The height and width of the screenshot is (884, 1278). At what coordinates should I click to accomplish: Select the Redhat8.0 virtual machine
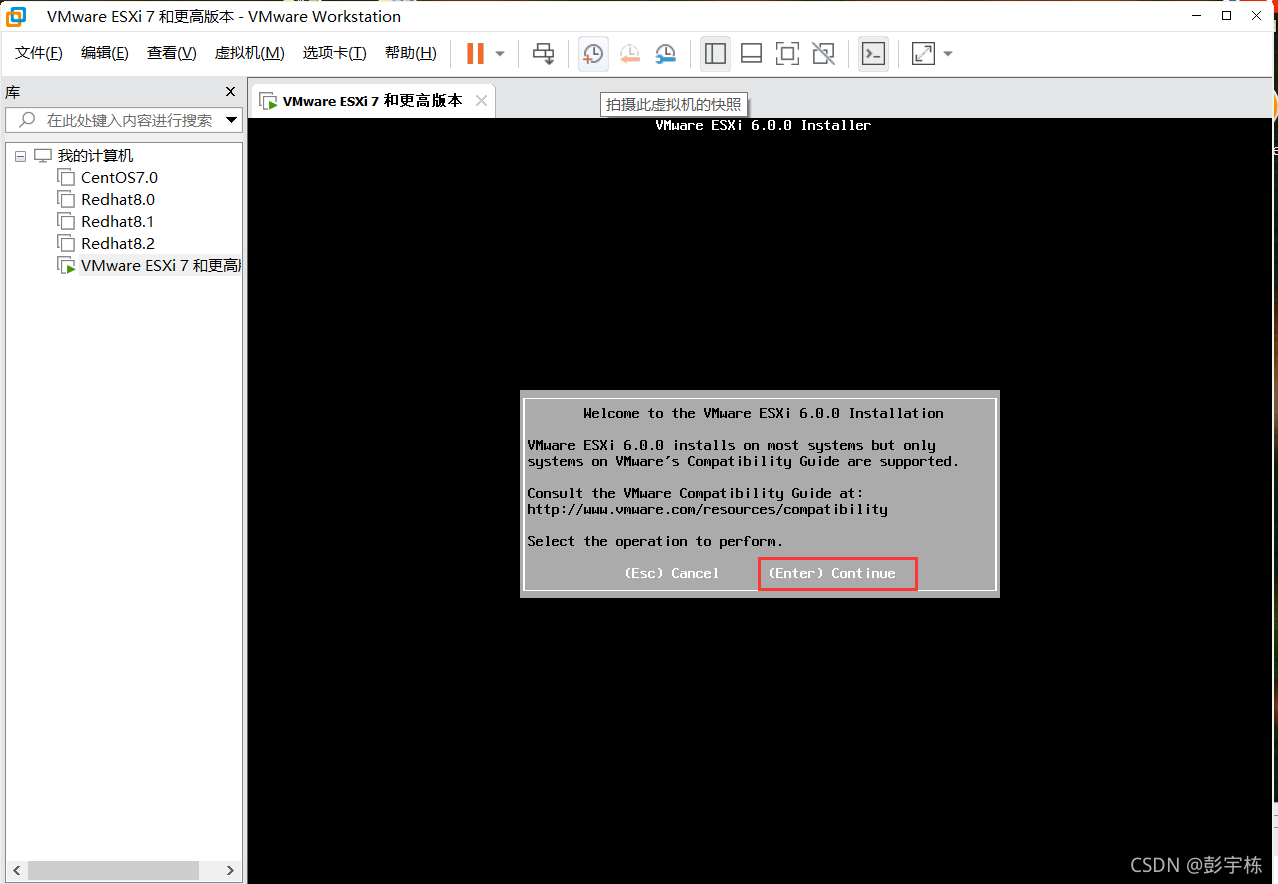[118, 200]
